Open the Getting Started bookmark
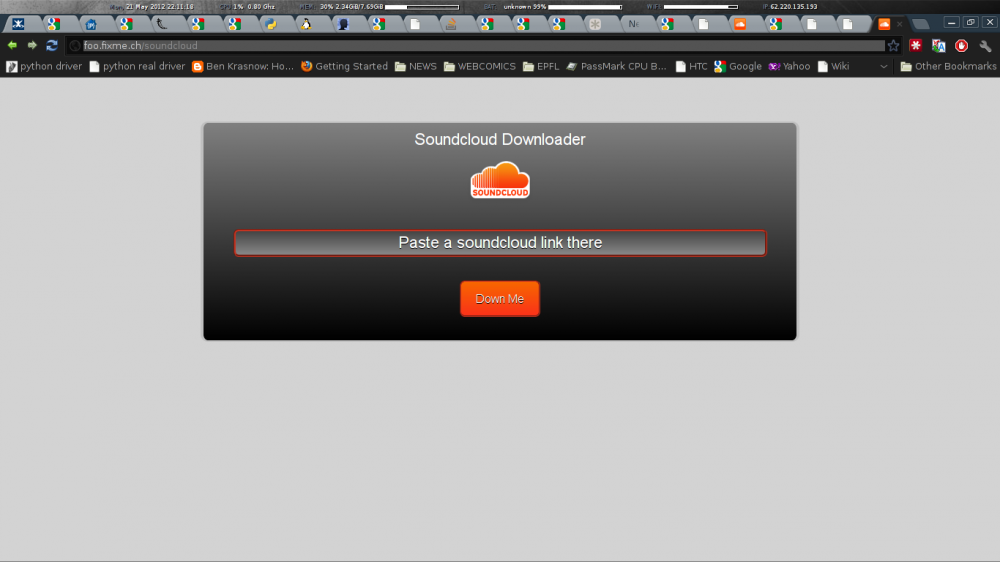 point(343,67)
